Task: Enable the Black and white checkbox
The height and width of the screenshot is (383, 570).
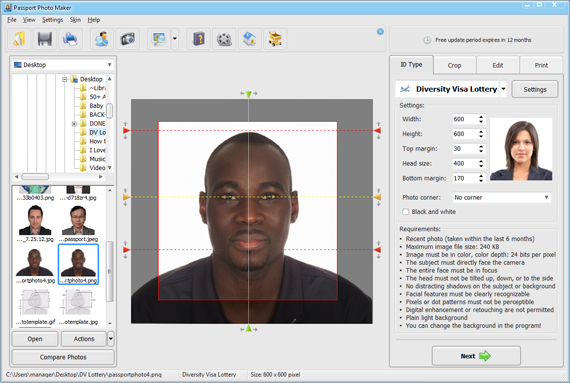Action: [x=406, y=212]
